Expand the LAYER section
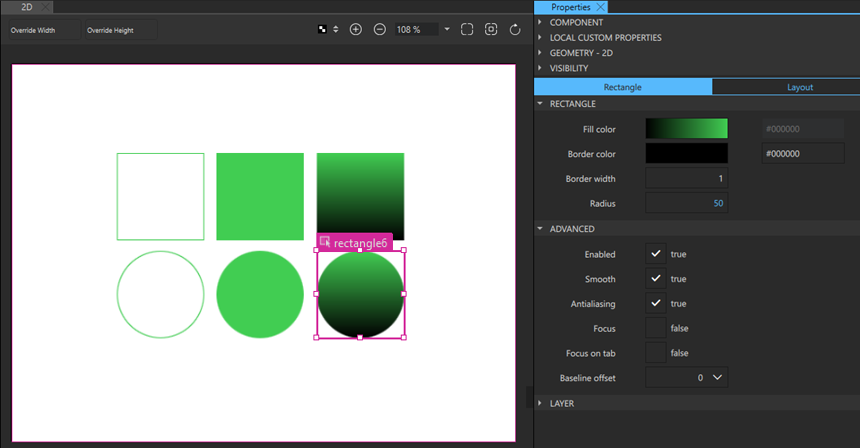This screenshot has height=448, width=860. (x=562, y=403)
